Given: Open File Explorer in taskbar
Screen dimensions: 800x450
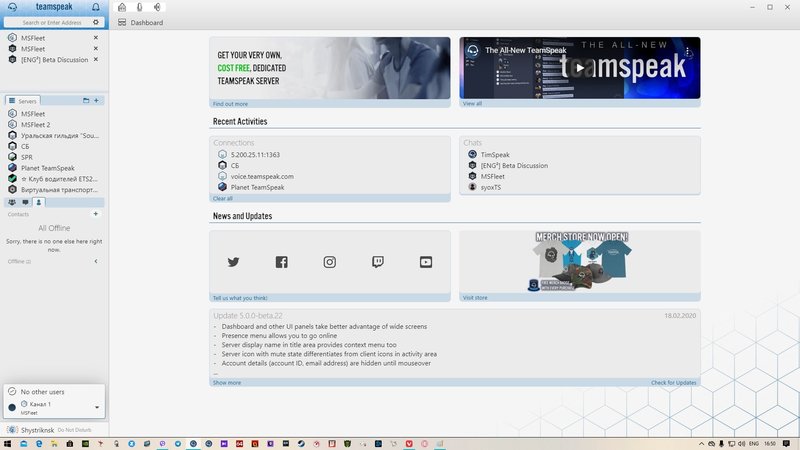Looking at the screenshot, I should coord(54,444).
